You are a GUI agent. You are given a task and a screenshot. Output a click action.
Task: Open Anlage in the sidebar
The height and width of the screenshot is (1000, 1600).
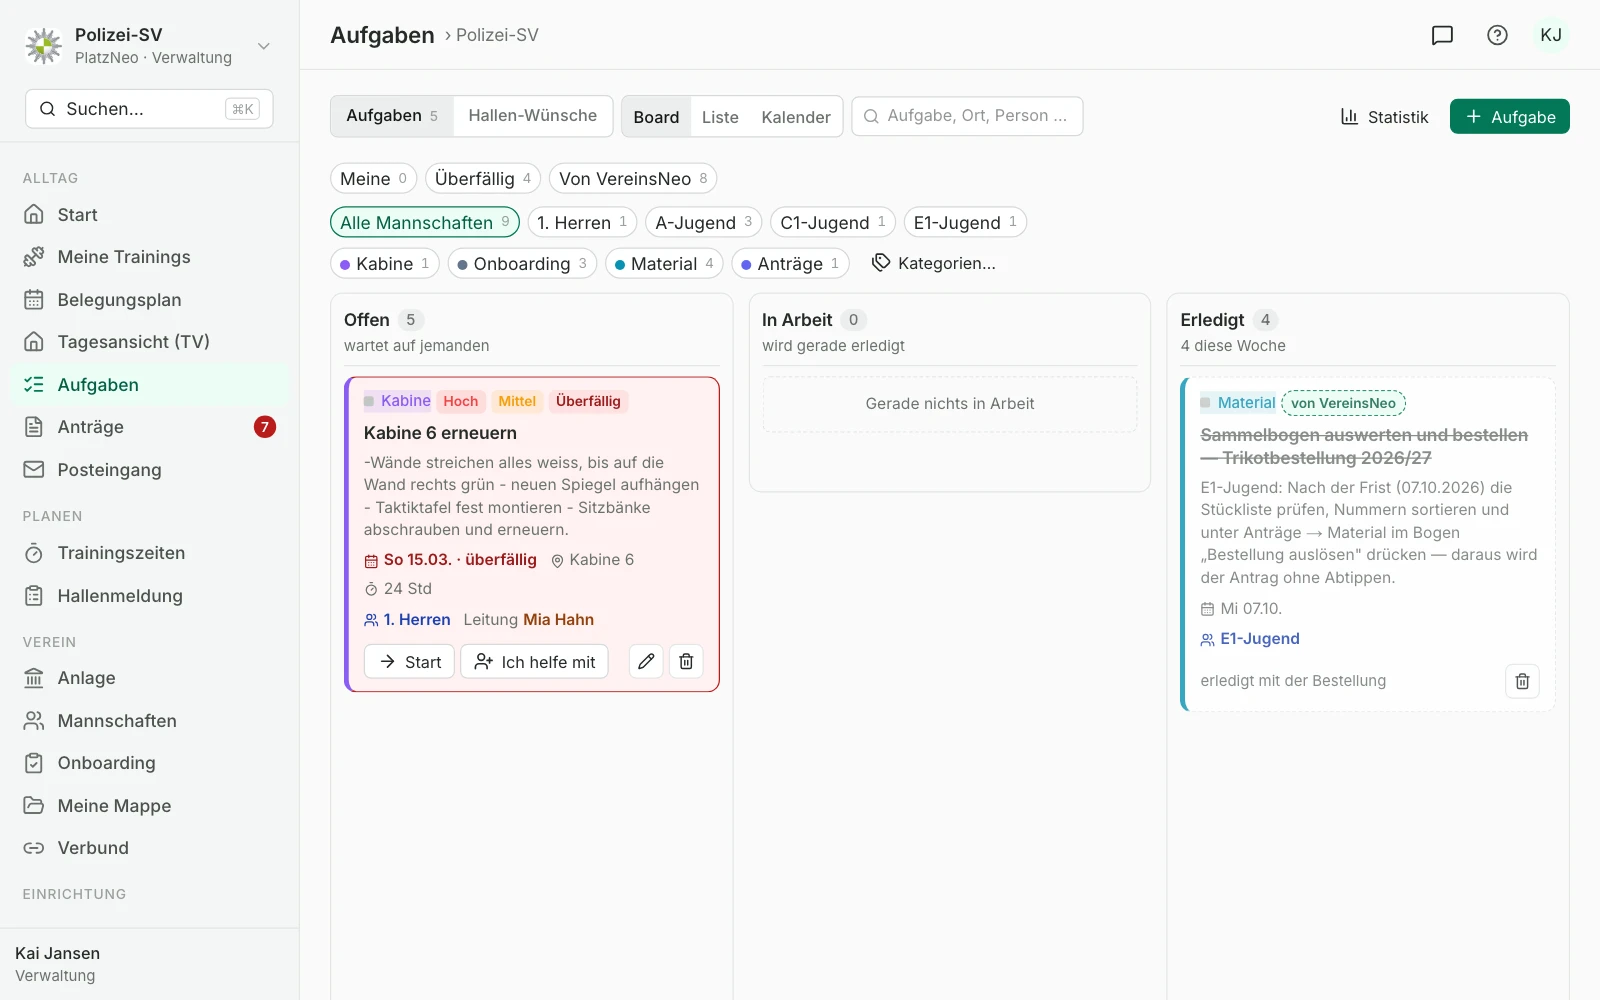[x=149, y=678]
